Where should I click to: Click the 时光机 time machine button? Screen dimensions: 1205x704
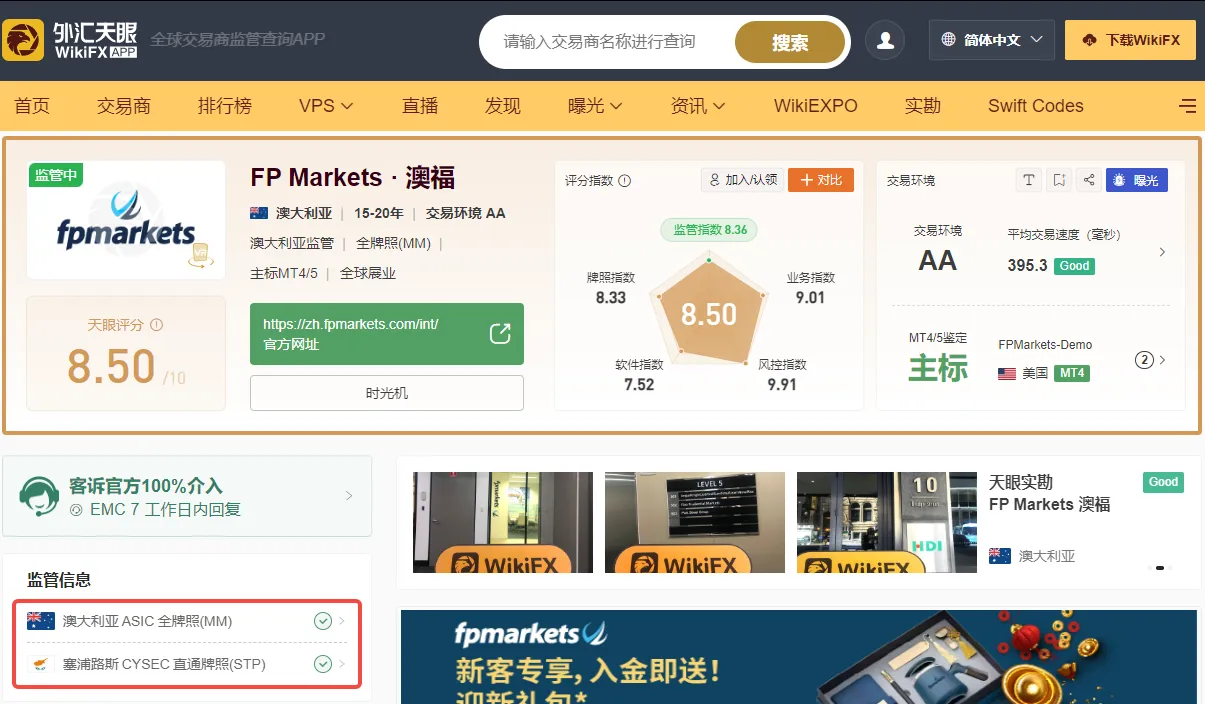387,393
